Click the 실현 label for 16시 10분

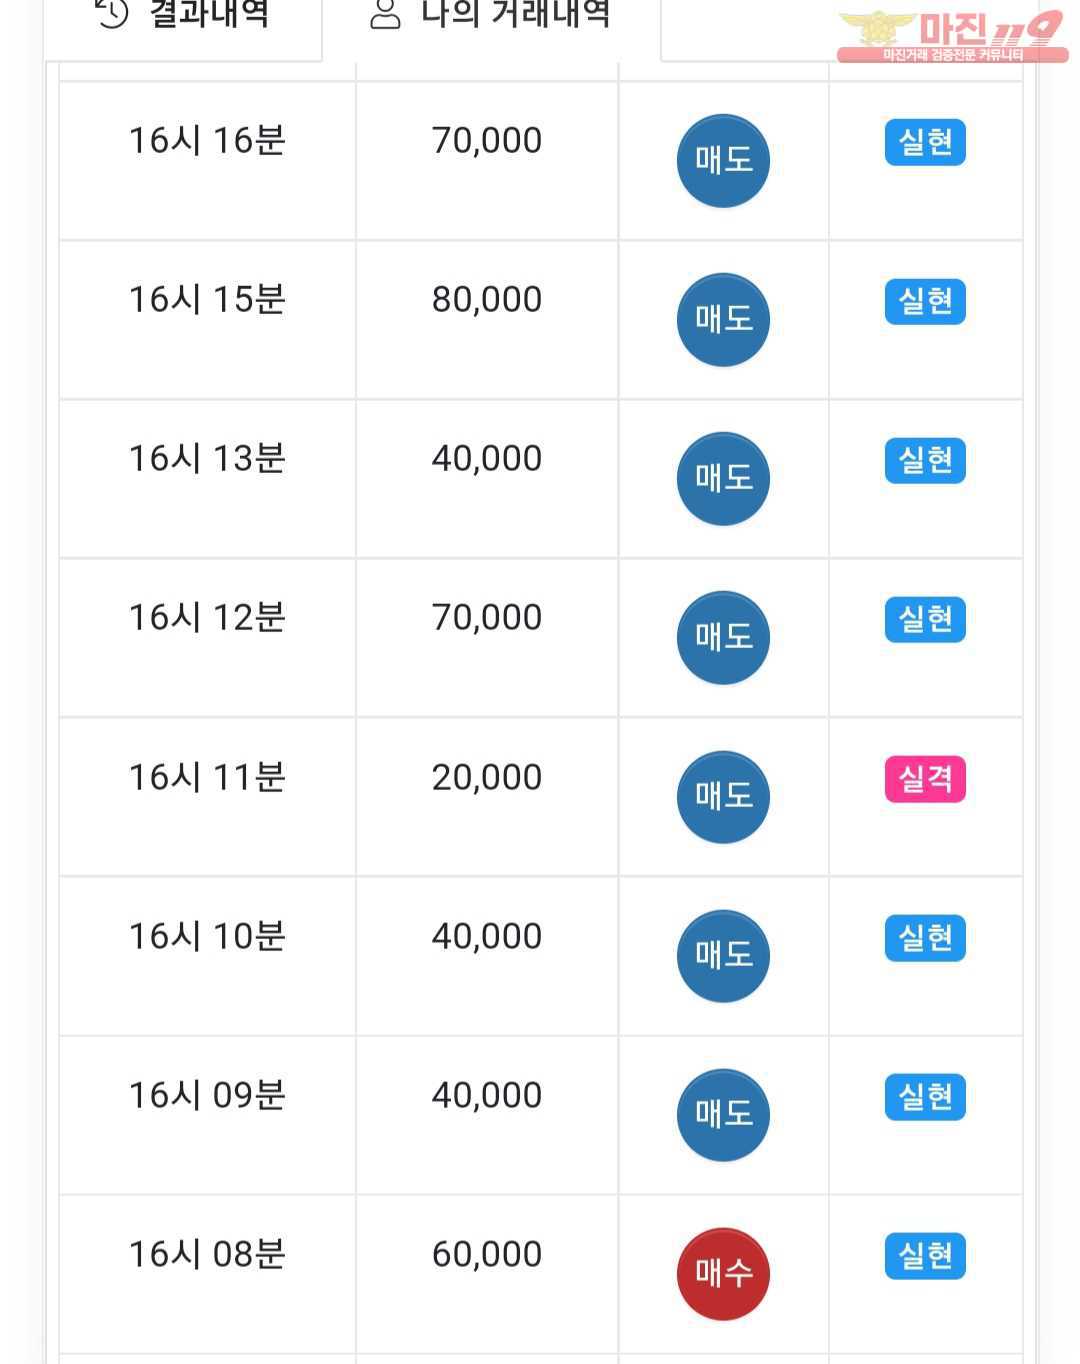point(925,938)
